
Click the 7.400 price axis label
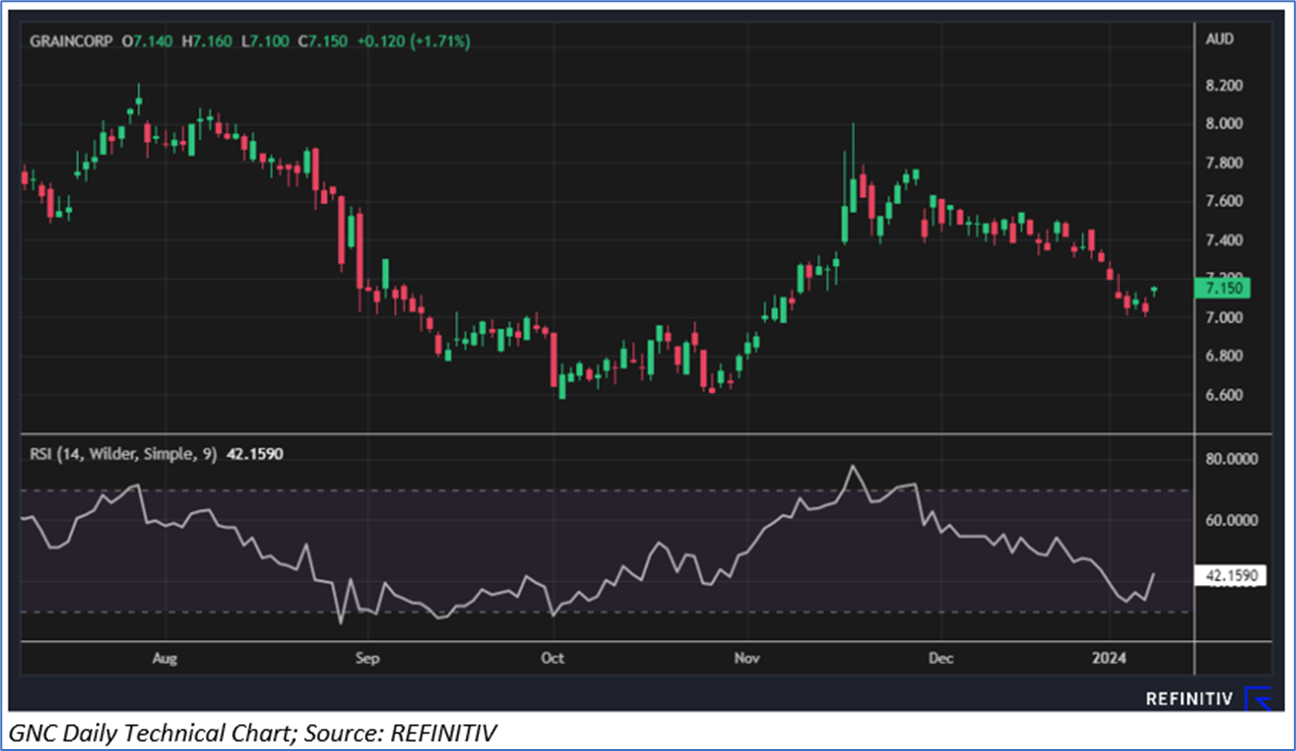click(x=1223, y=241)
